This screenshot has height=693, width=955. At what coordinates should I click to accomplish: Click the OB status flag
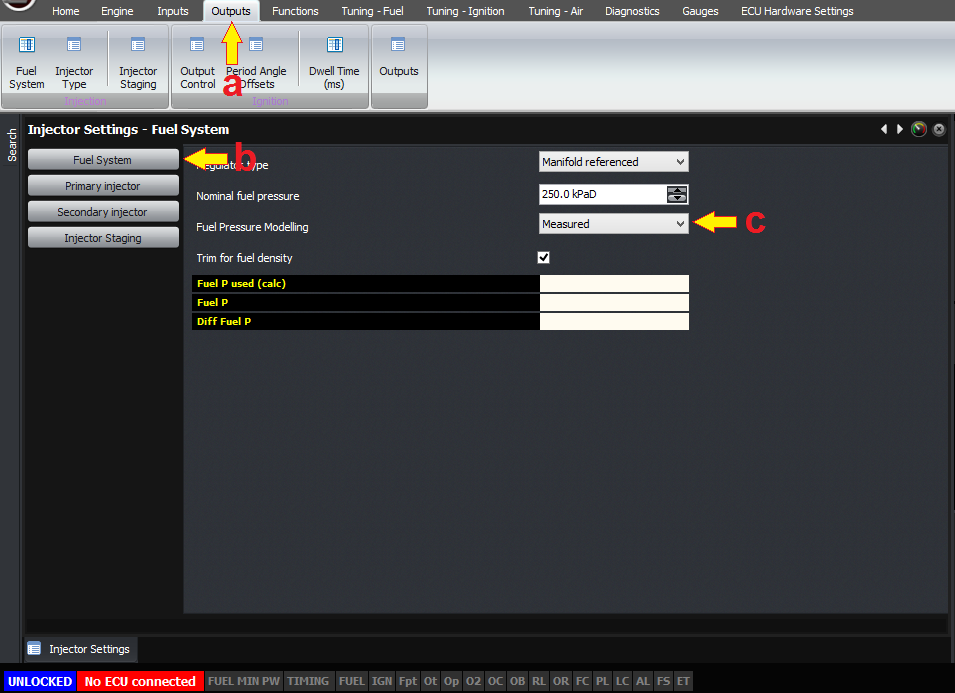517,681
